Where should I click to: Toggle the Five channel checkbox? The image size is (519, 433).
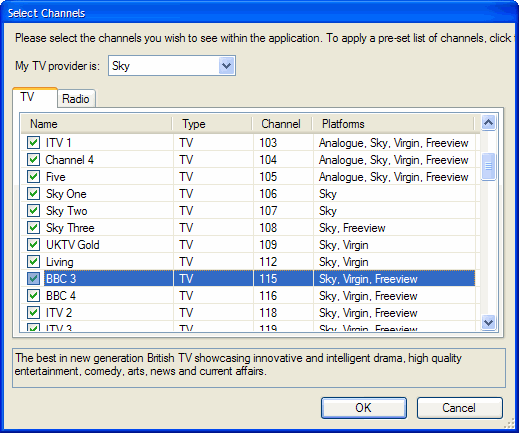33,177
